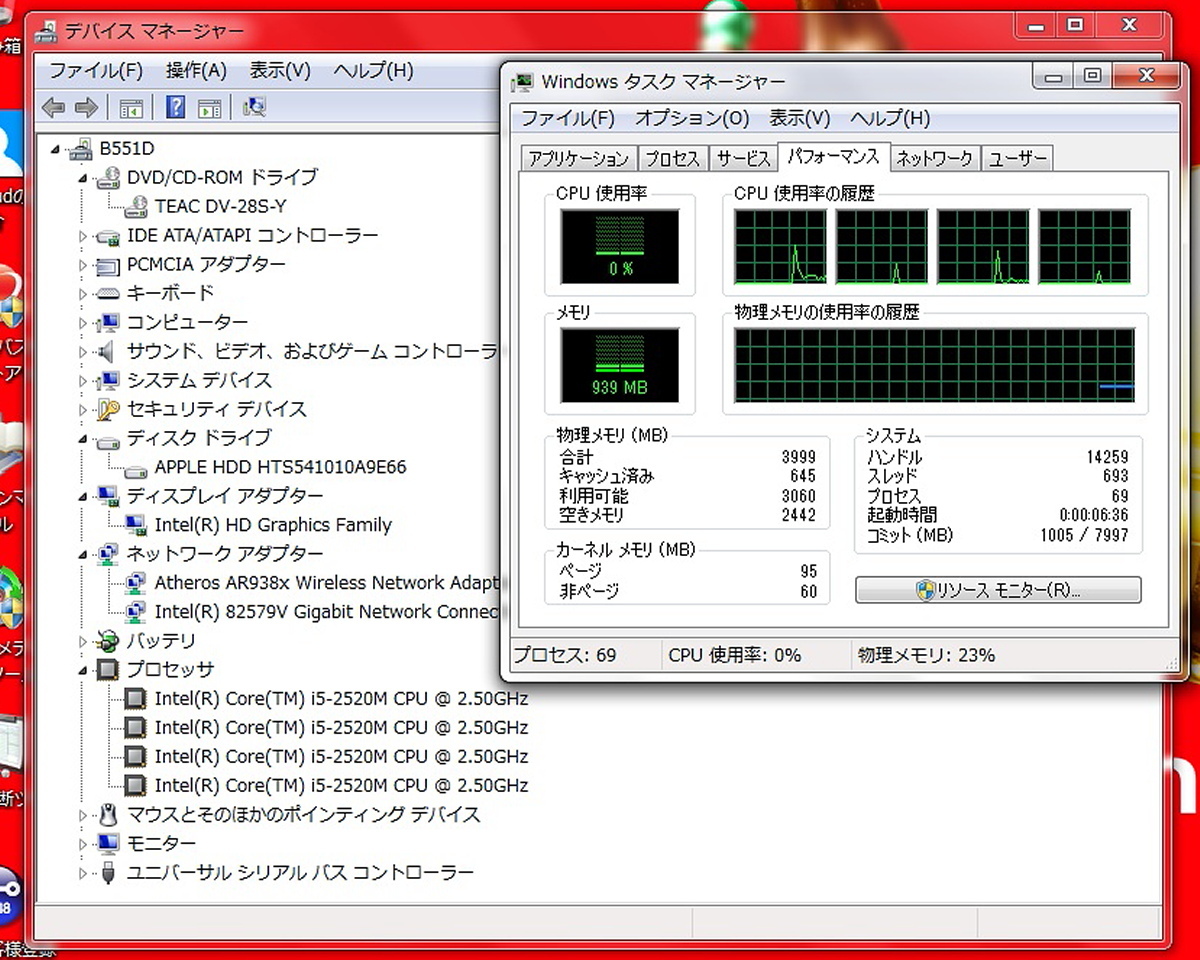Click the ユニバーサル シリアル バス USB icon
Screen dimensions: 1200x960
click(109, 873)
